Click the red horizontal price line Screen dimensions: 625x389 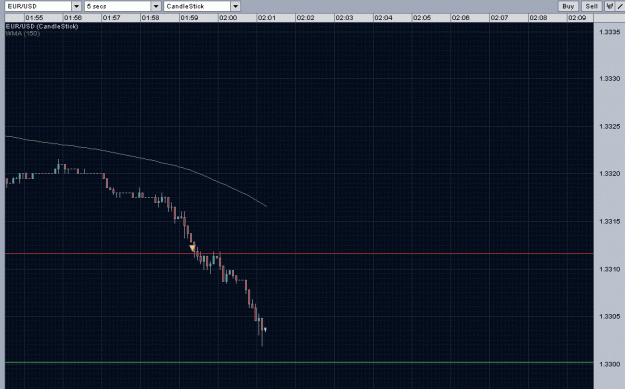[x=299, y=253]
